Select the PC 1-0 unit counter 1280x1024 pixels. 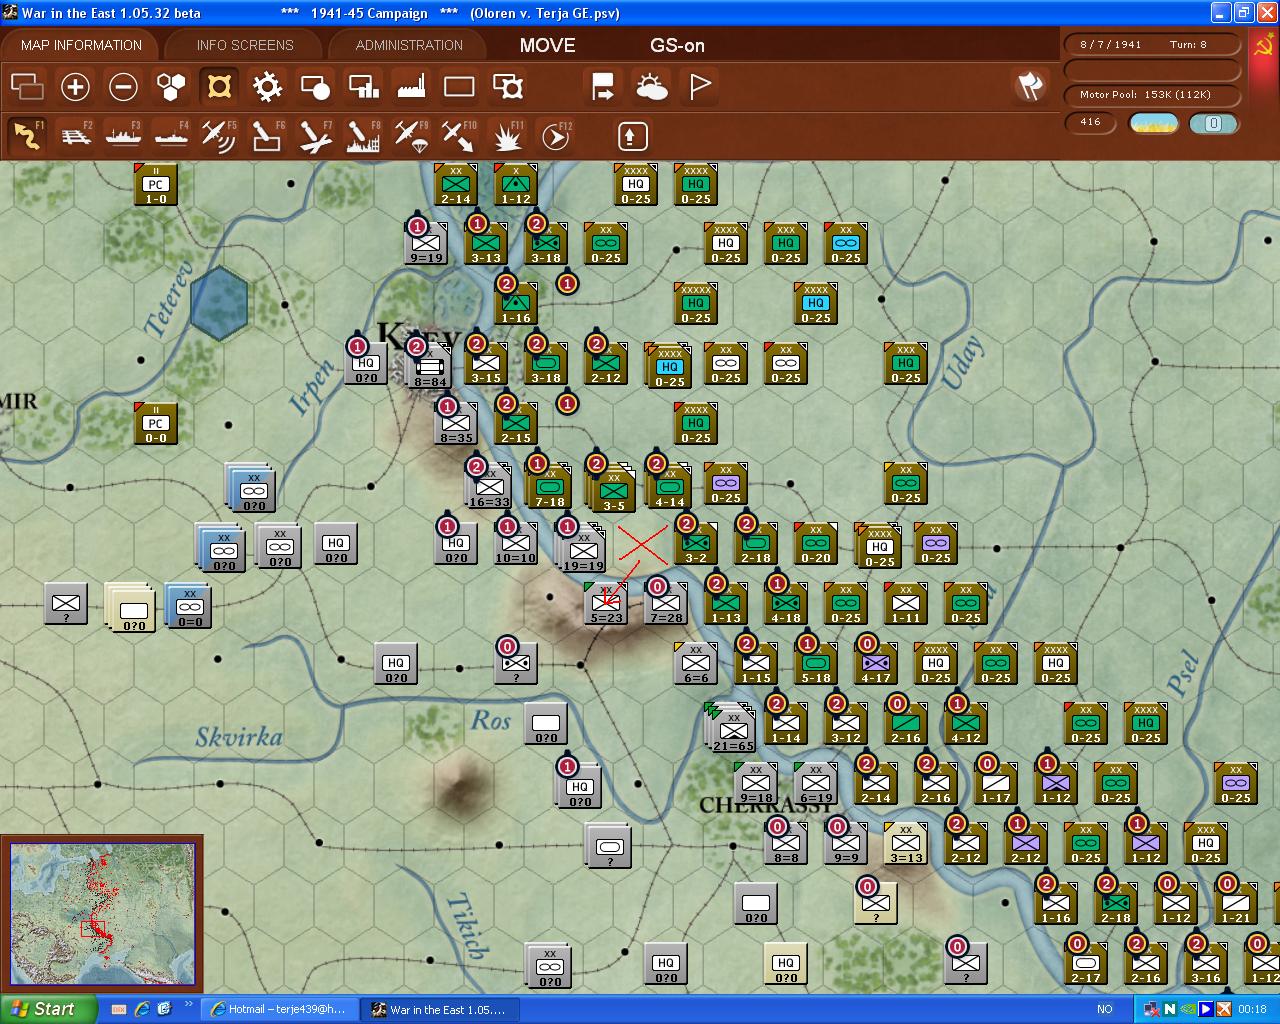click(x=156, y=186)
